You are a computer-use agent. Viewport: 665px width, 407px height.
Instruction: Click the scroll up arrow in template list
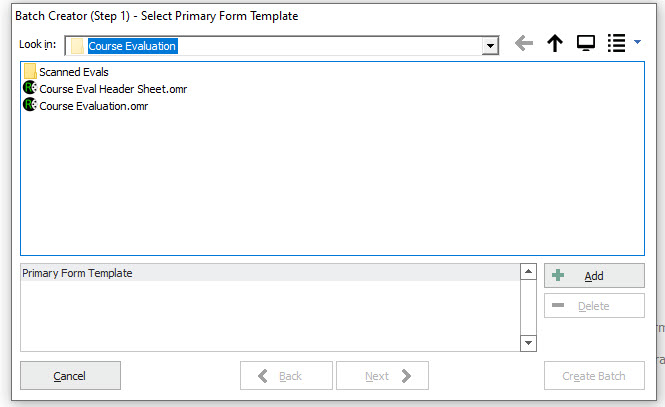coord(528,271)
